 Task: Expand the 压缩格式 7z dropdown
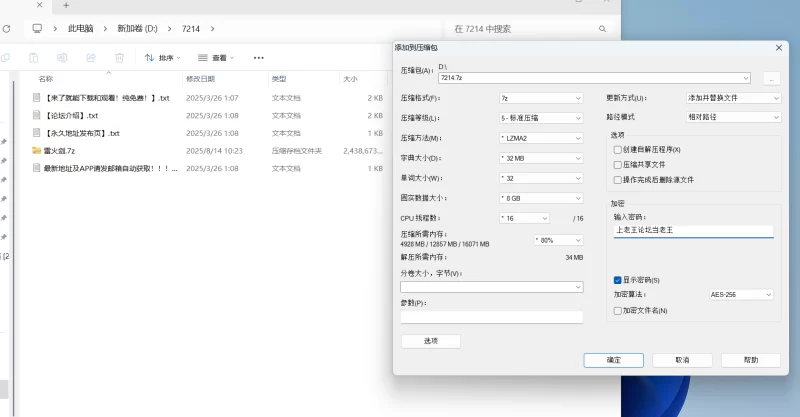(540, 98)
